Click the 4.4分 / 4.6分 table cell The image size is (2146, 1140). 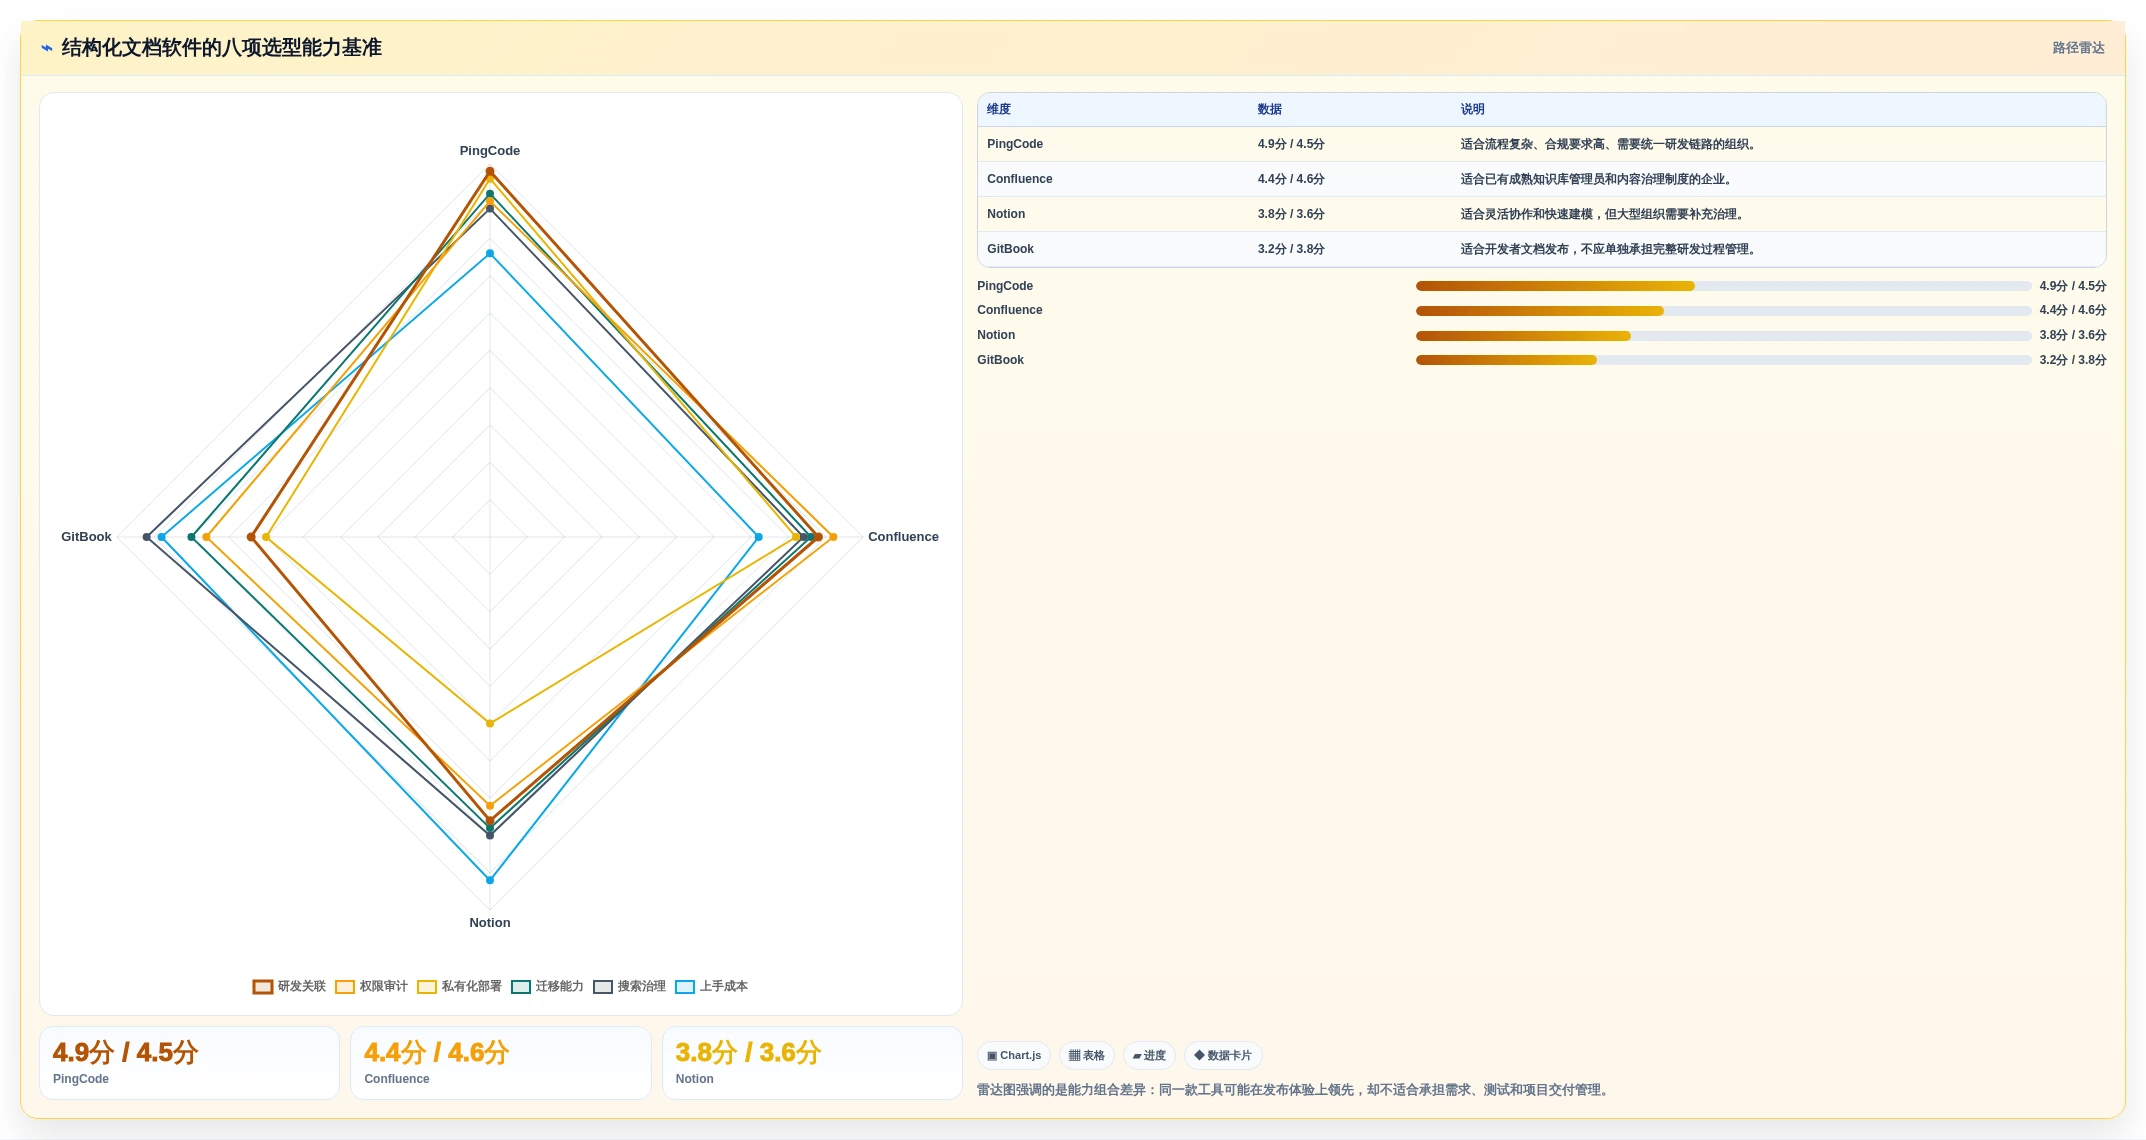point(1291,180)
